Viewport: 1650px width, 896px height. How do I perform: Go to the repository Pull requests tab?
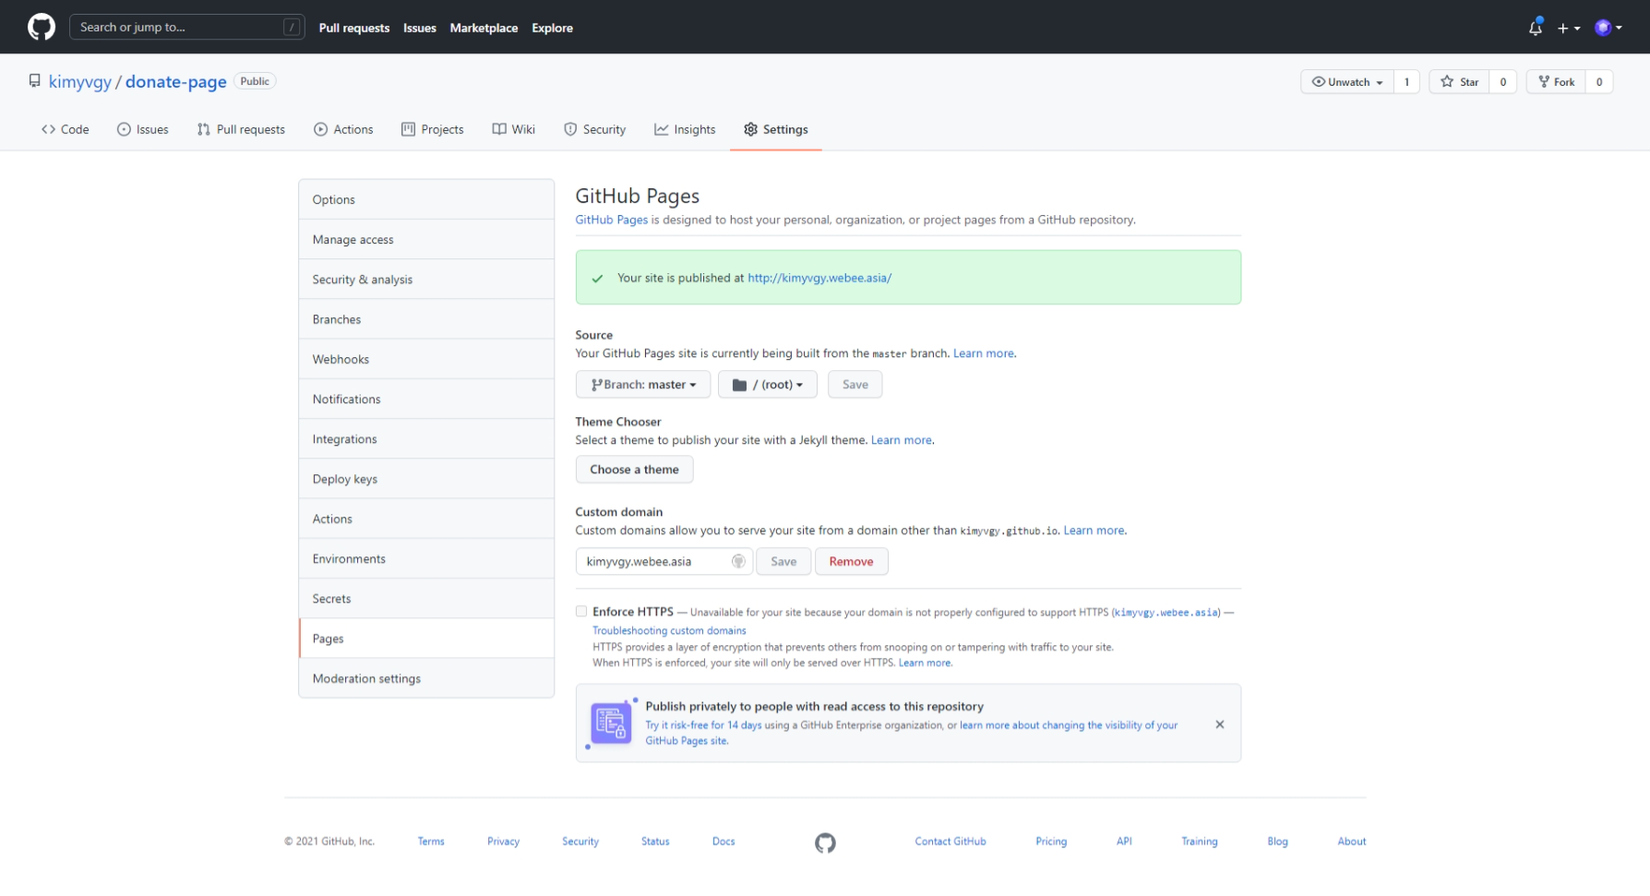pos(241,129)
